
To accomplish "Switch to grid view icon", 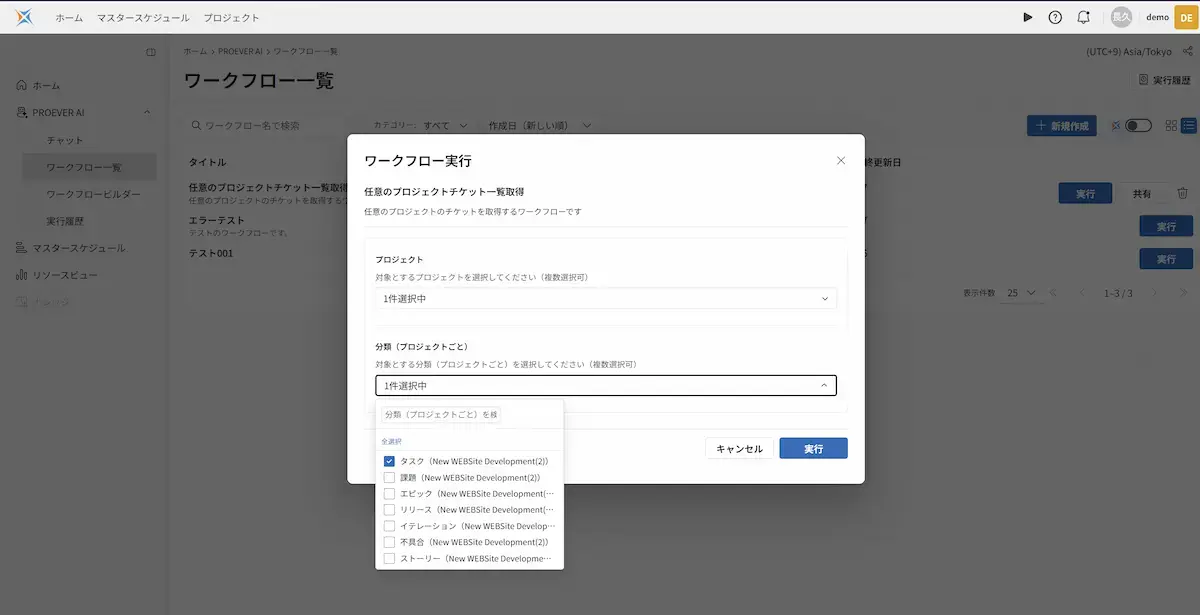I will 1172,126.
